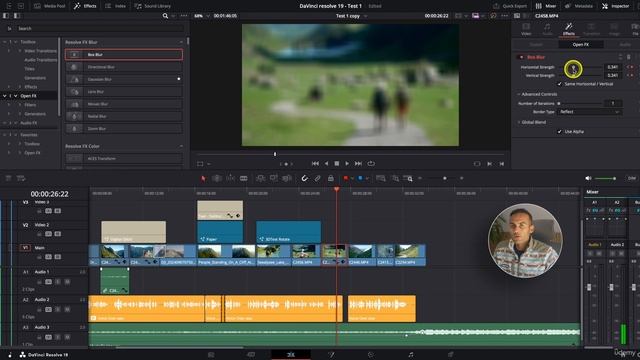Open the Border Type Reflect dropdown
The width and height of the screenshot is (640, 360).
(590, 112)
